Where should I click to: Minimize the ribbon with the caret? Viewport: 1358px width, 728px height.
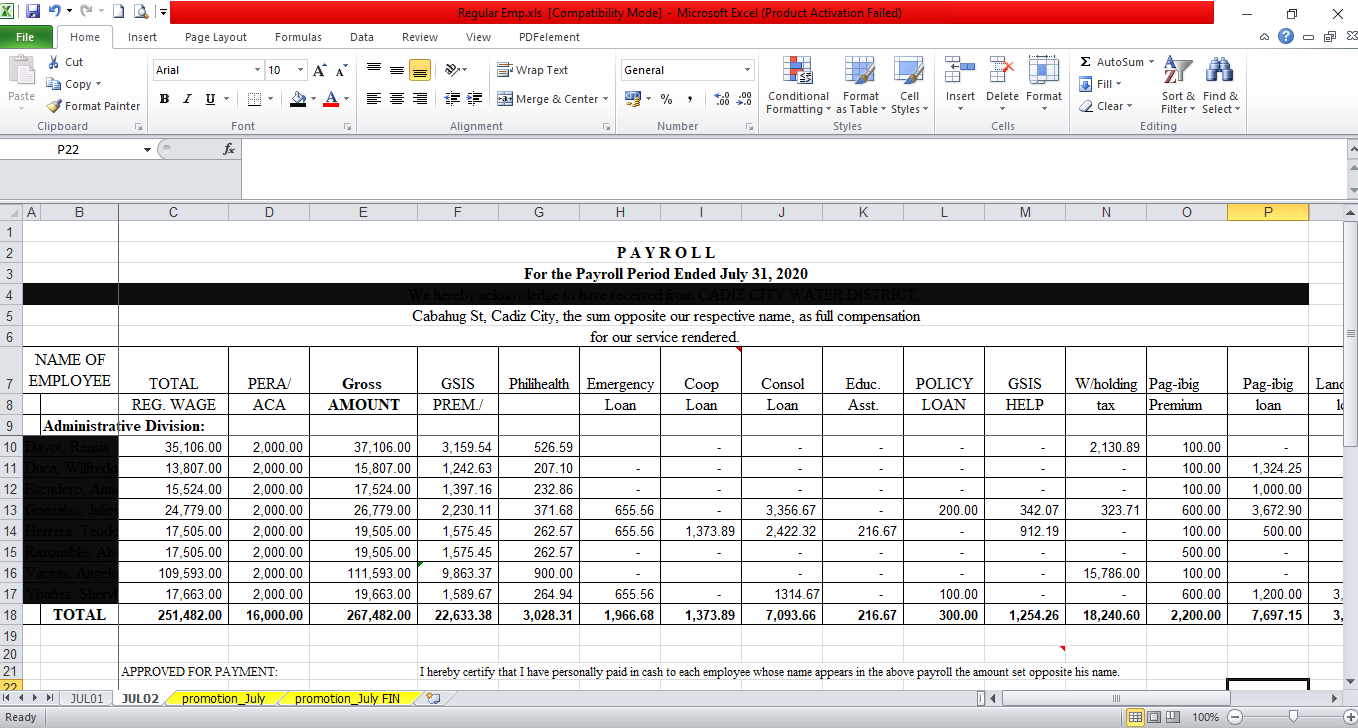[1266, 37]
